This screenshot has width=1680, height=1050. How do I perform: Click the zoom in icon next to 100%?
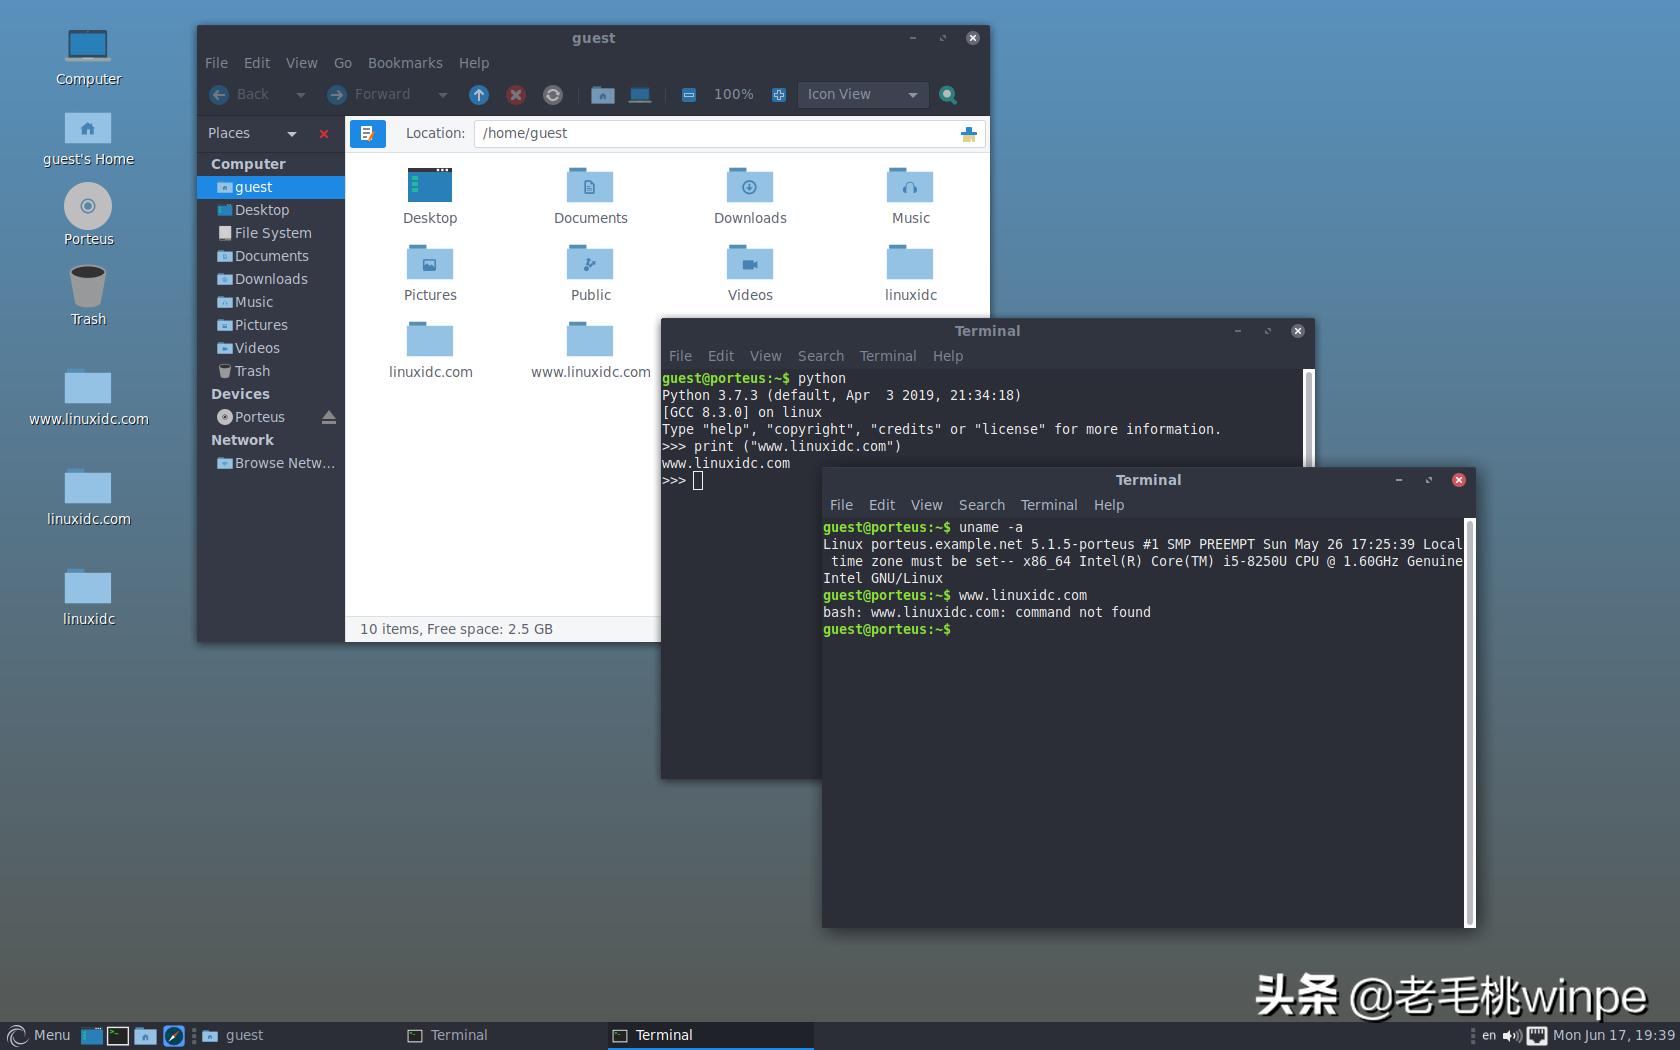778,95
